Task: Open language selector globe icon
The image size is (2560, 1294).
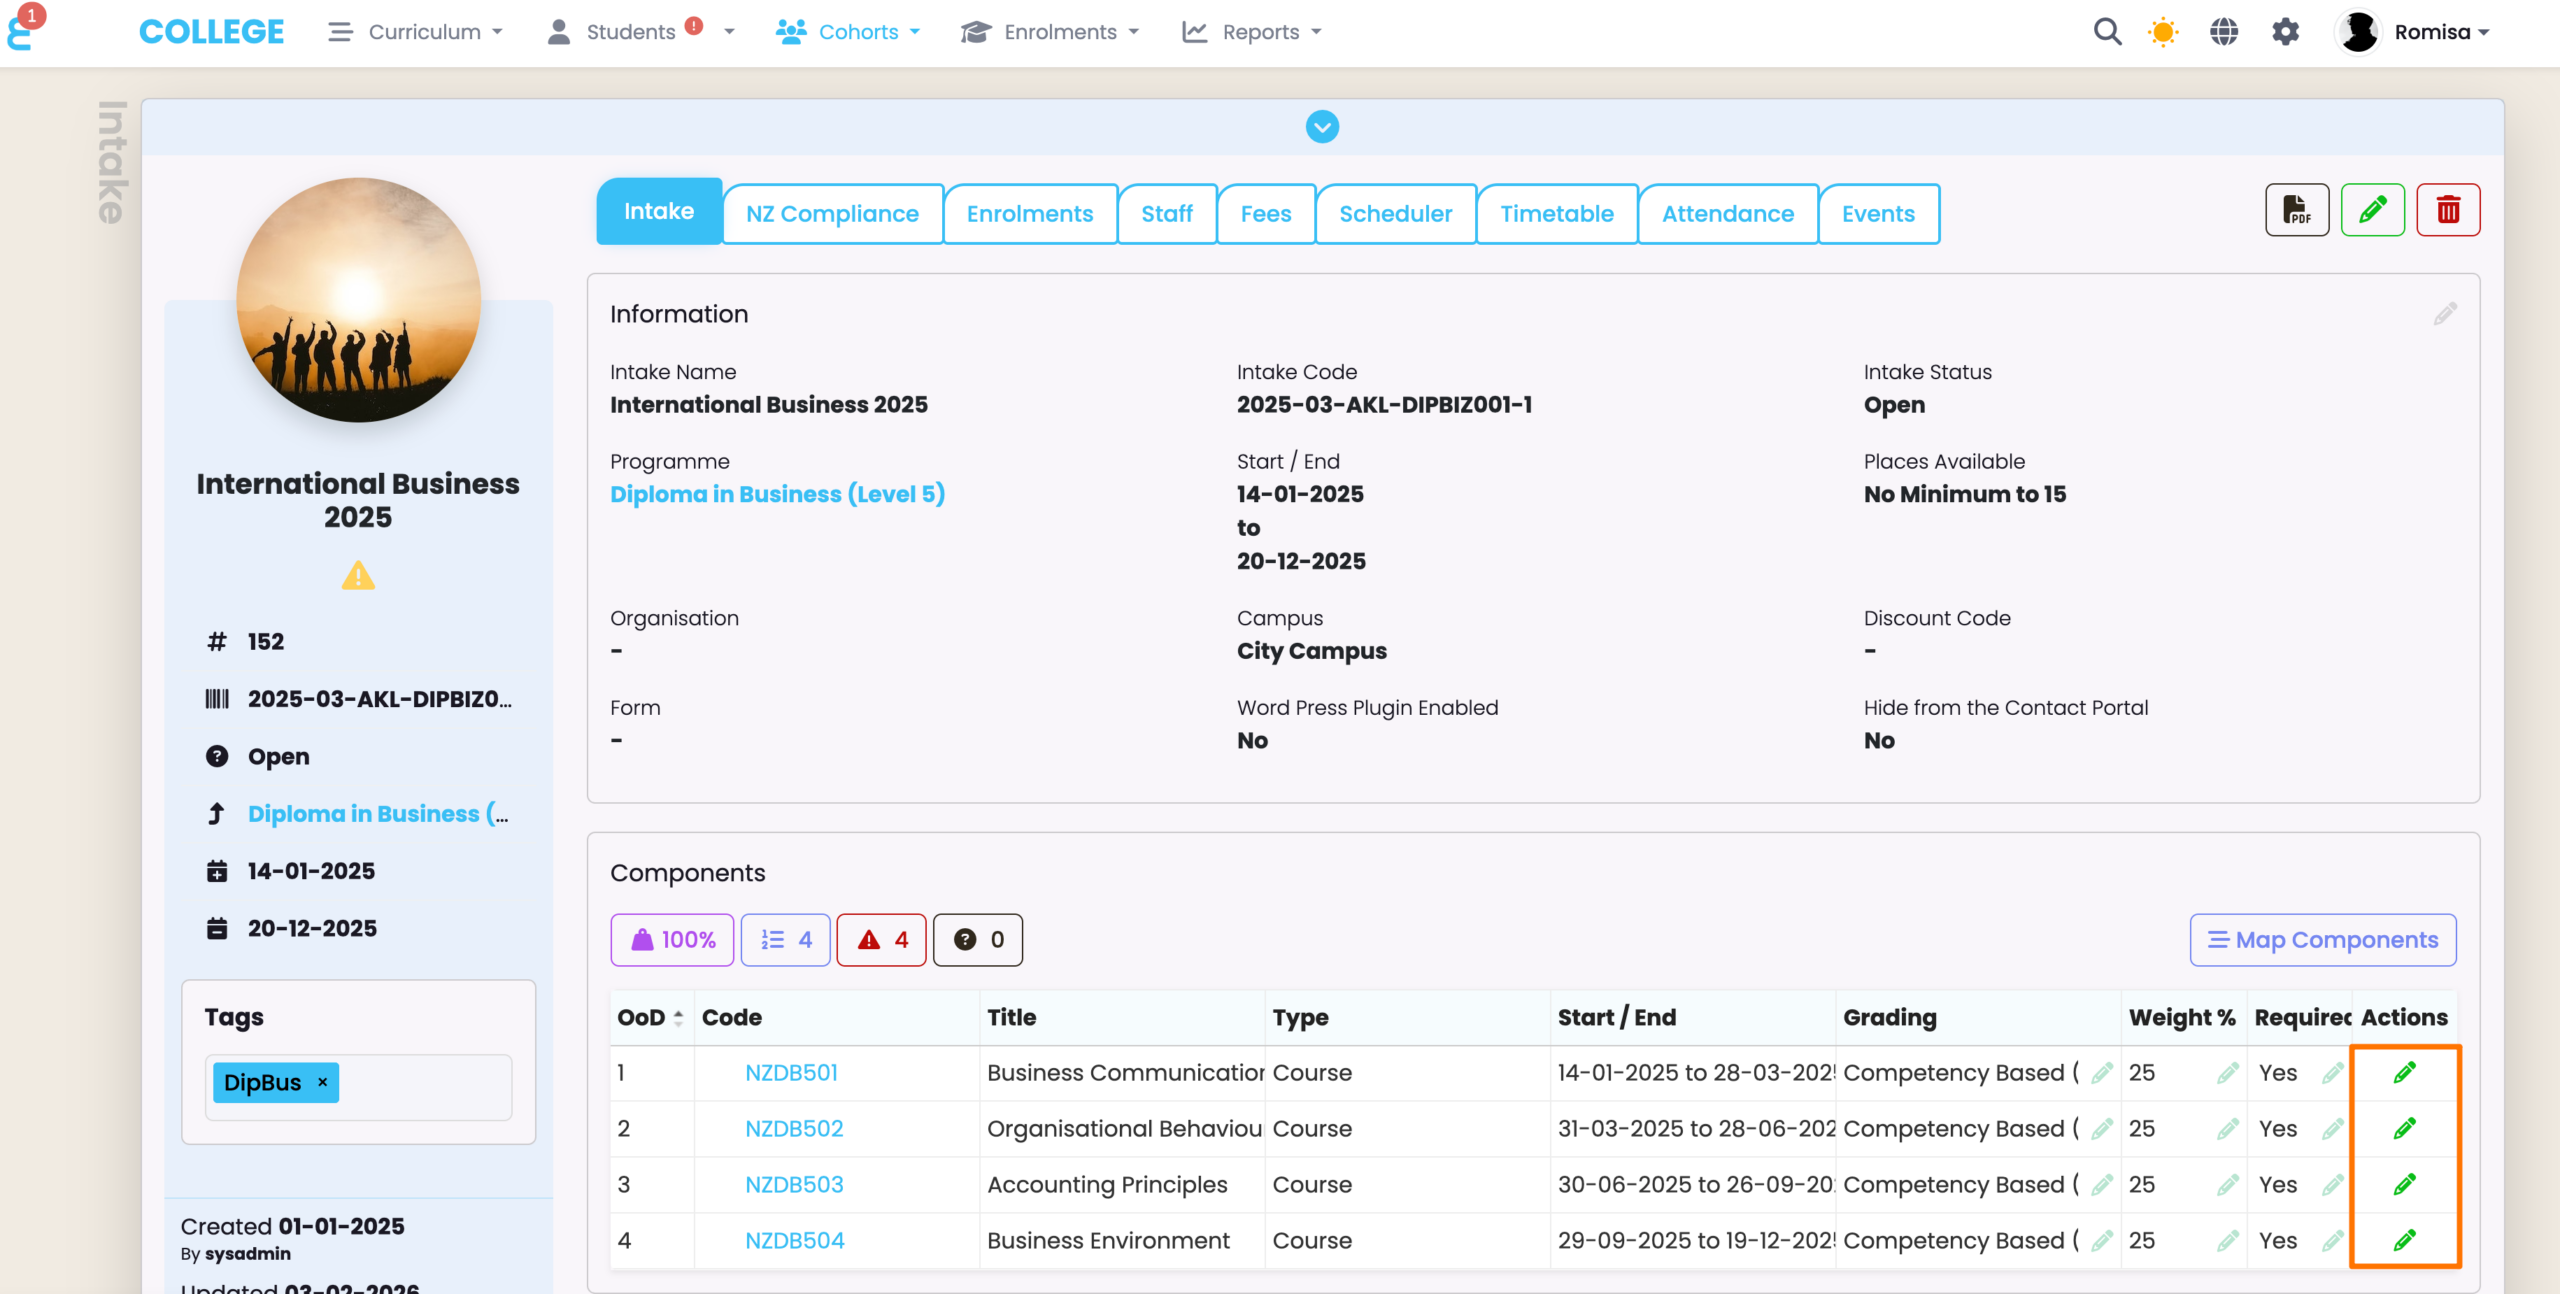Action: [2224, 32]
